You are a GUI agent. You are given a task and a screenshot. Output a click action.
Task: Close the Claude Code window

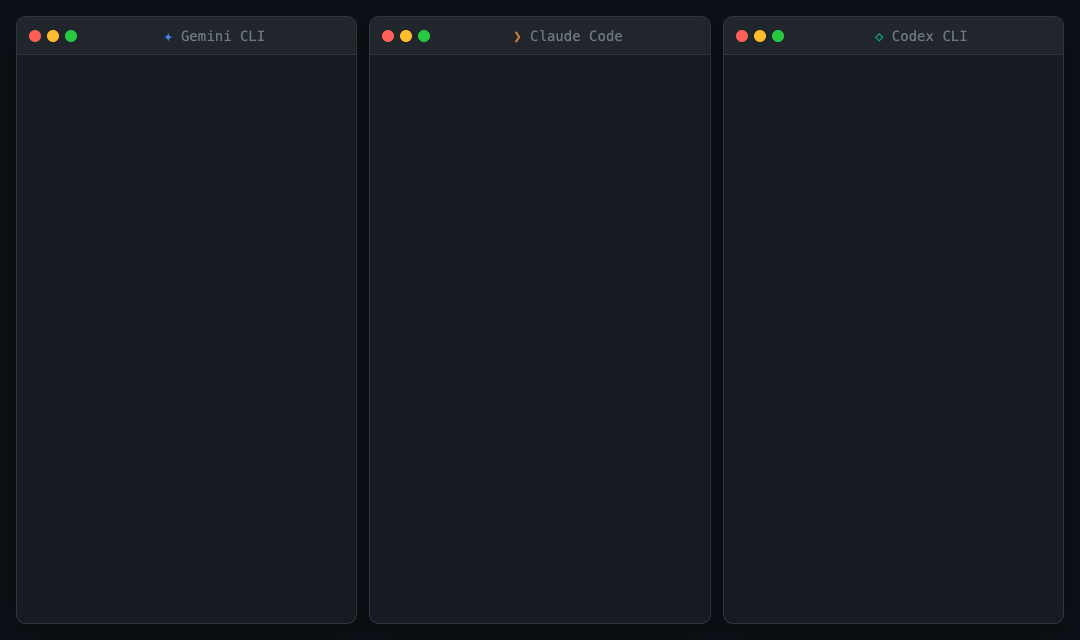tap(388, 35)
